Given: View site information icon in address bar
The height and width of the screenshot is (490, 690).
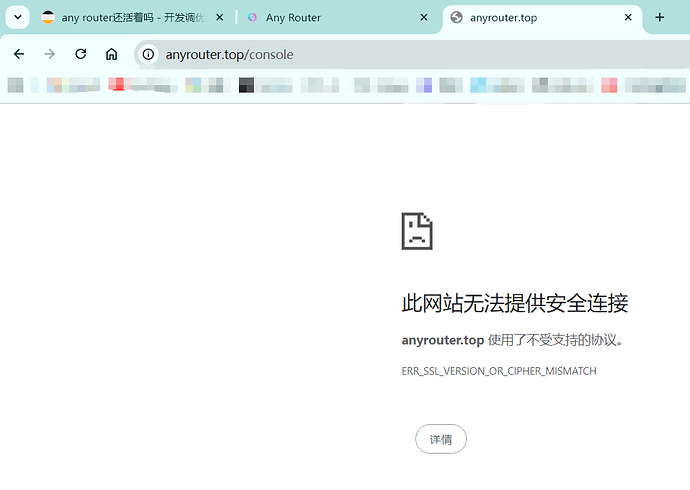Looking at the screenshot, I should point(148,54).
